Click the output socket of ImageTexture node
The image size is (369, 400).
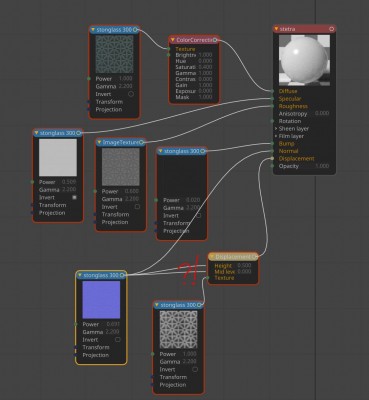pyautogui.click(x=142, y=142)
